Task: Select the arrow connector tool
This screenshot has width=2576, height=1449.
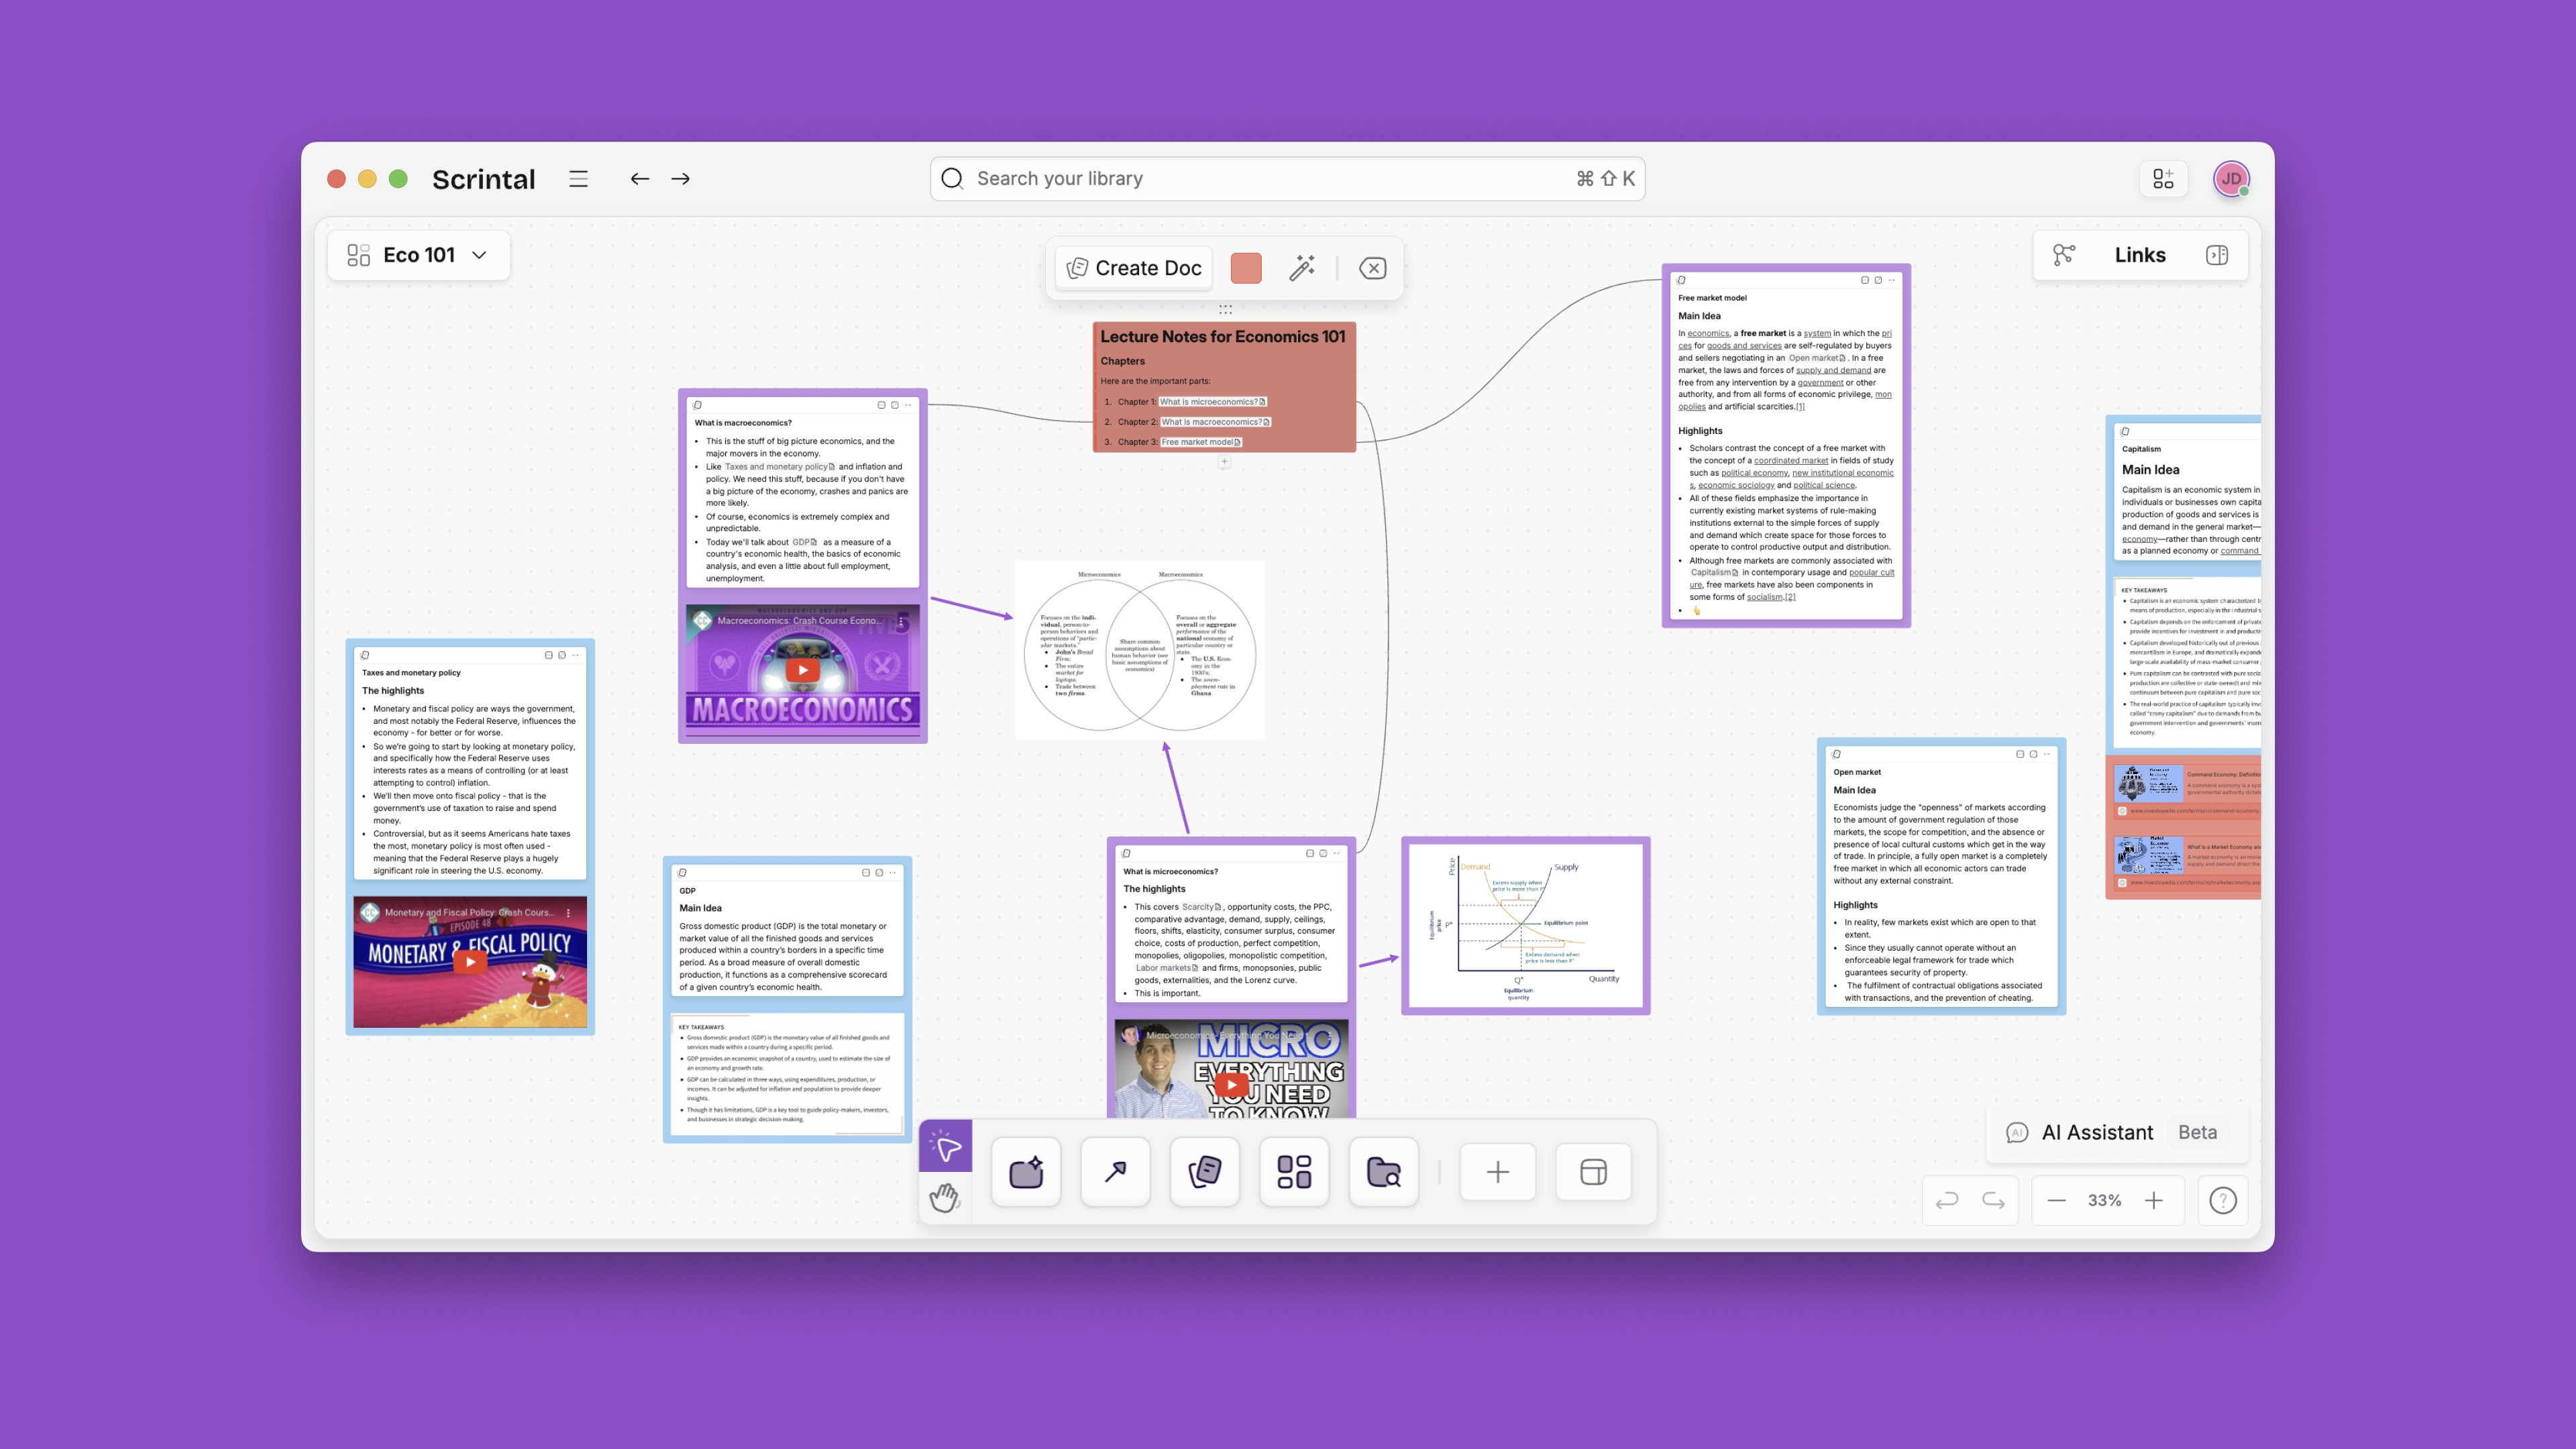Action: (1115, 1172)
